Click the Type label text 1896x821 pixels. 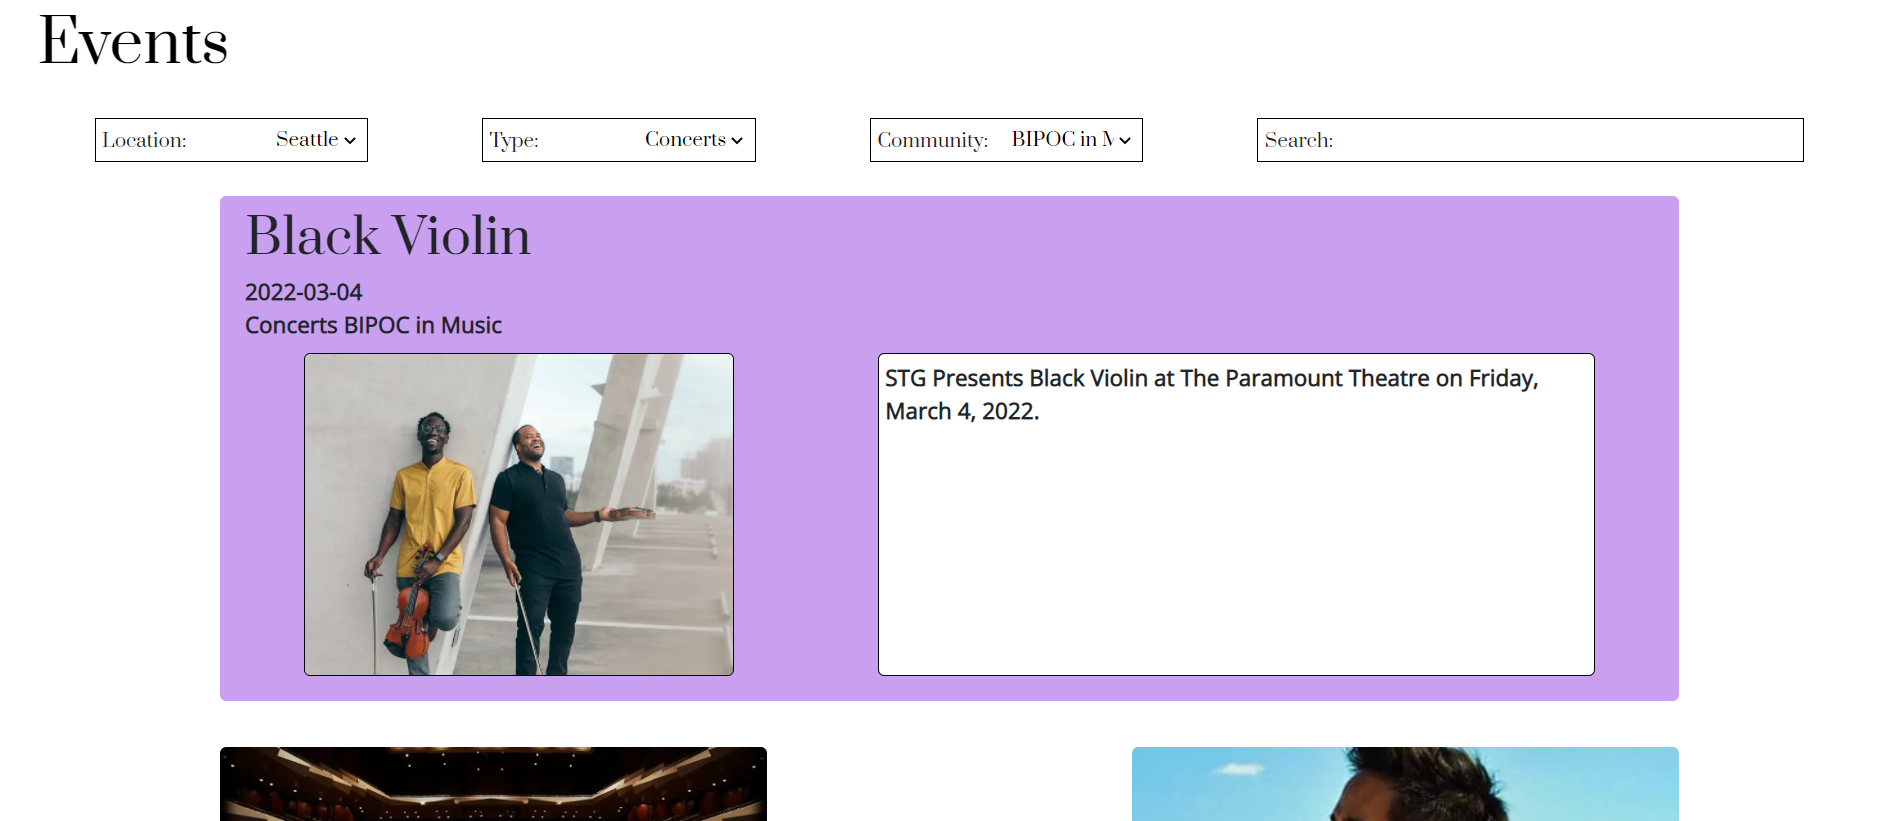(514, 141)
